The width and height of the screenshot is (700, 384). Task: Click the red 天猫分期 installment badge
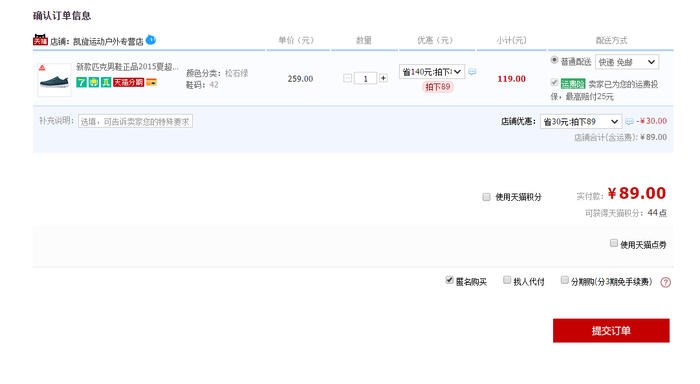[x=129, y=82]
